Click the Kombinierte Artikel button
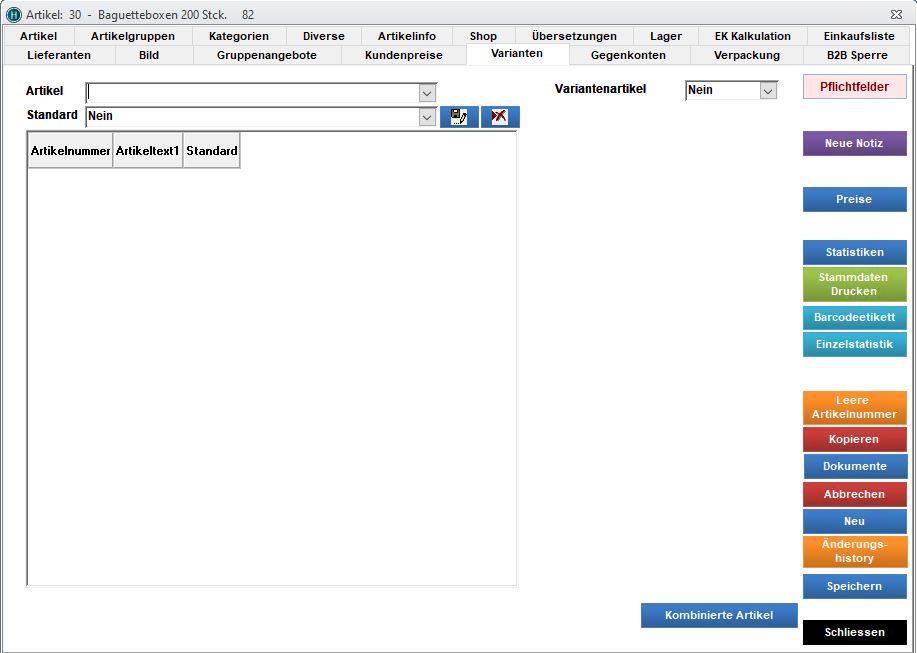This screenshot has width=917, height=653. coord(719,615)
